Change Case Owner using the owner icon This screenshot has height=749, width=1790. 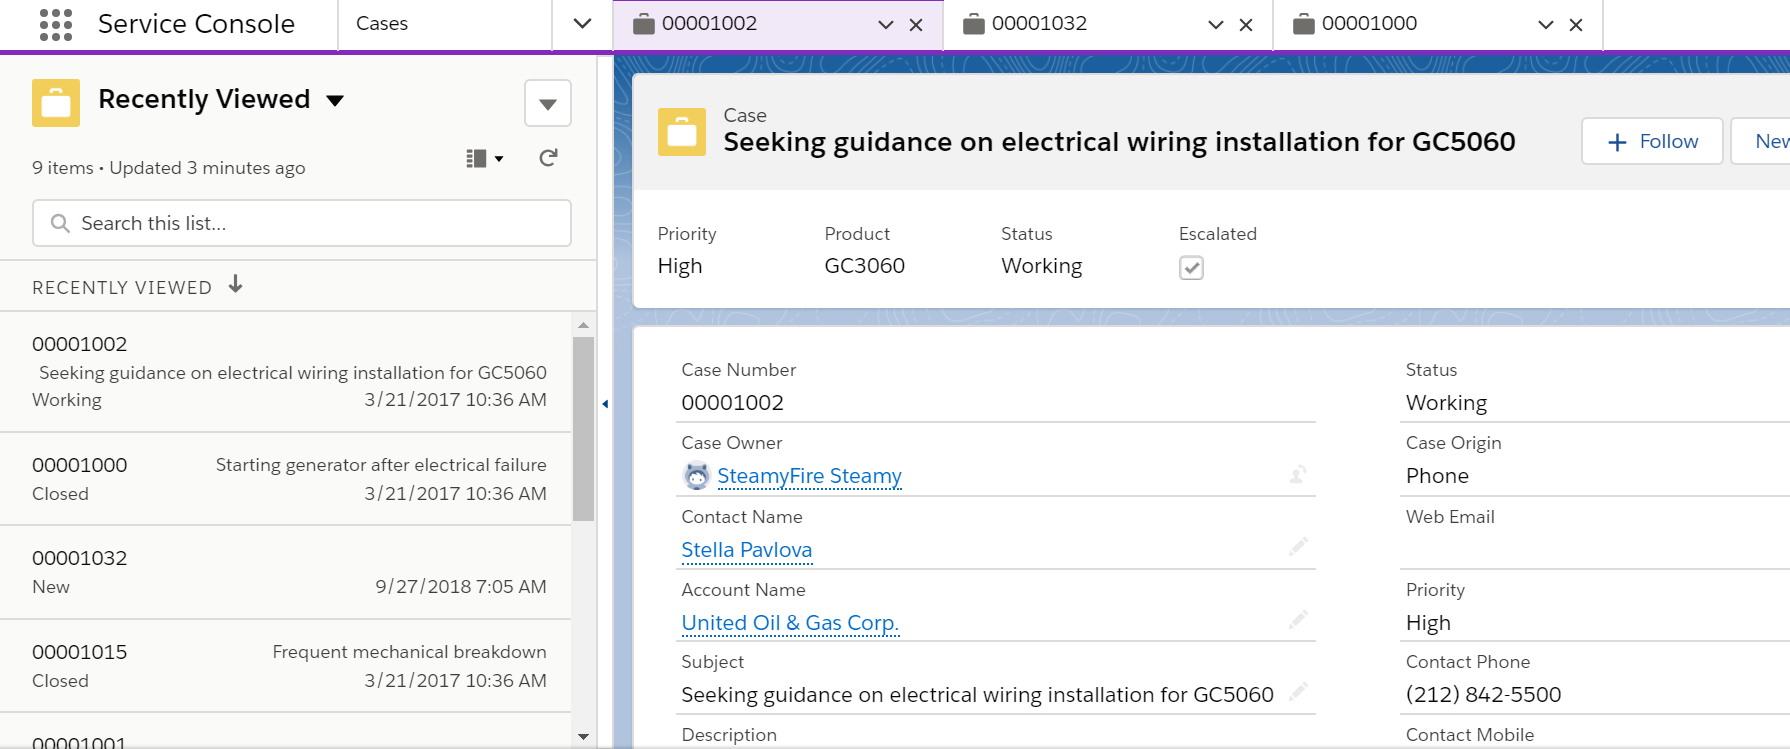(x=1298, y=474)
